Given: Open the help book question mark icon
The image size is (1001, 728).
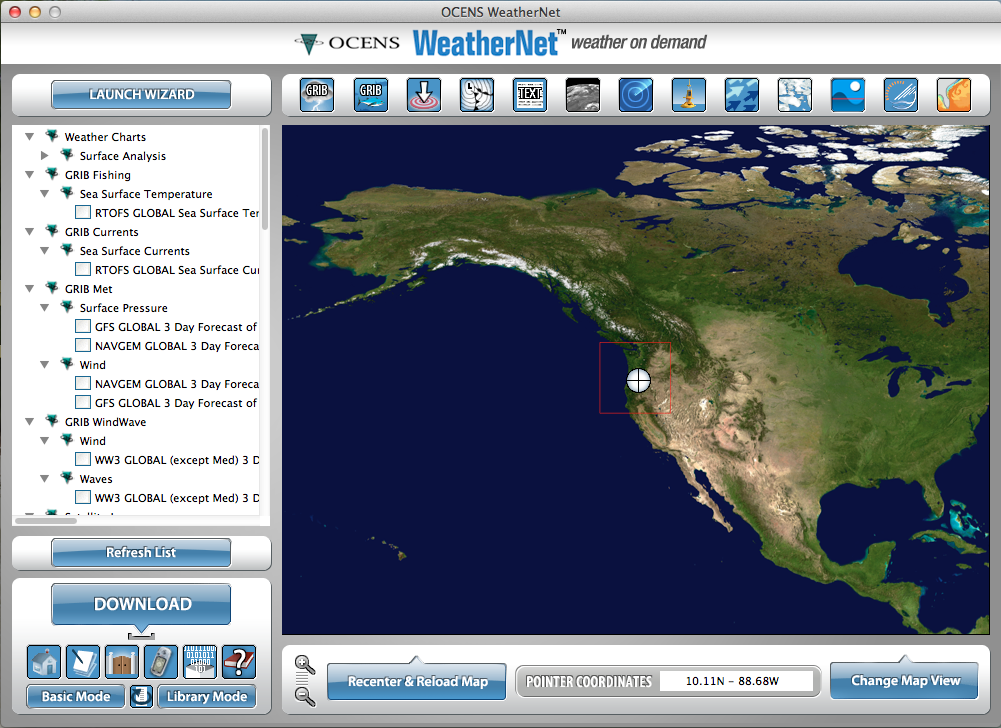Looking at the screenshot, I should (239, 662).
